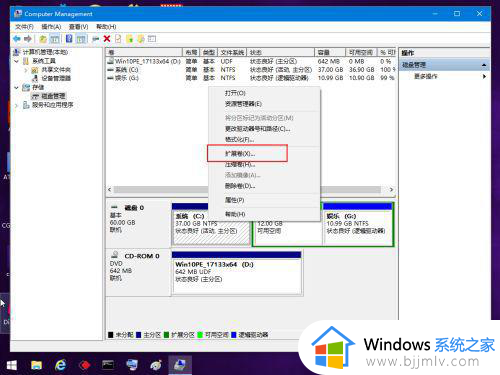Image resolution: width=500 pixels, height=375 pixels.
Task: Sort by the 卷 column header
Action: tap(144, 52)
